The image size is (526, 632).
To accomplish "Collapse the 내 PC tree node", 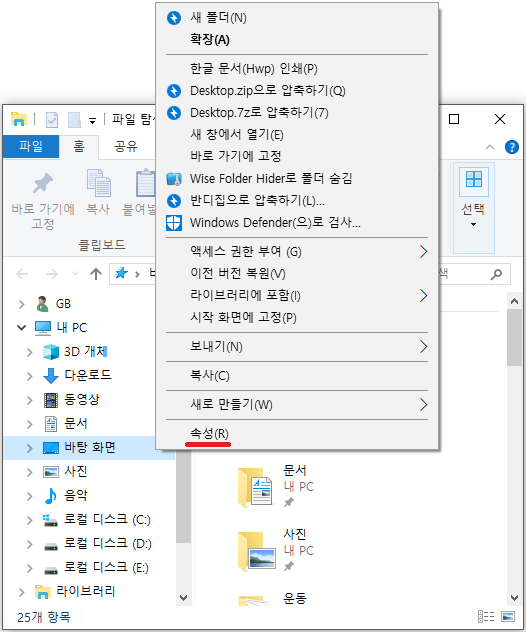I will 21,328.
